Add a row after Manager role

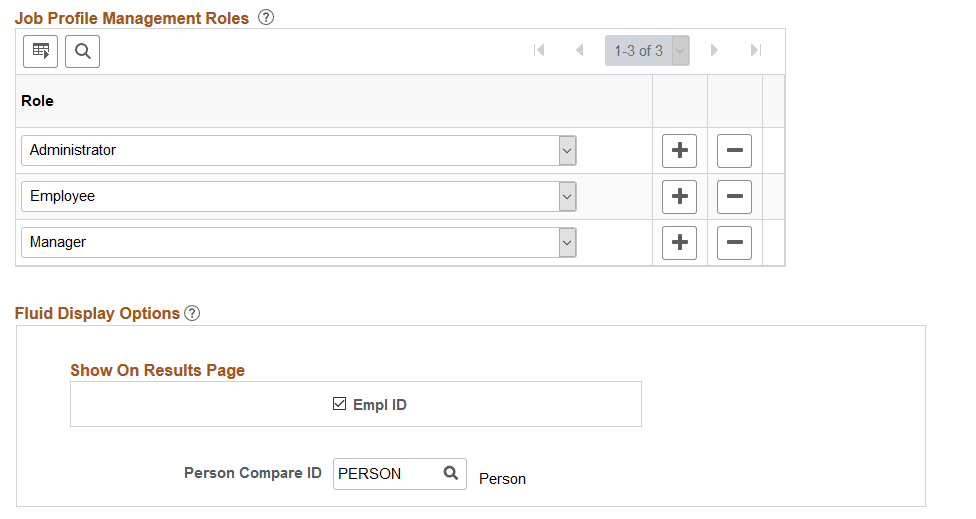pyautogui.click(x=679, y=243)
